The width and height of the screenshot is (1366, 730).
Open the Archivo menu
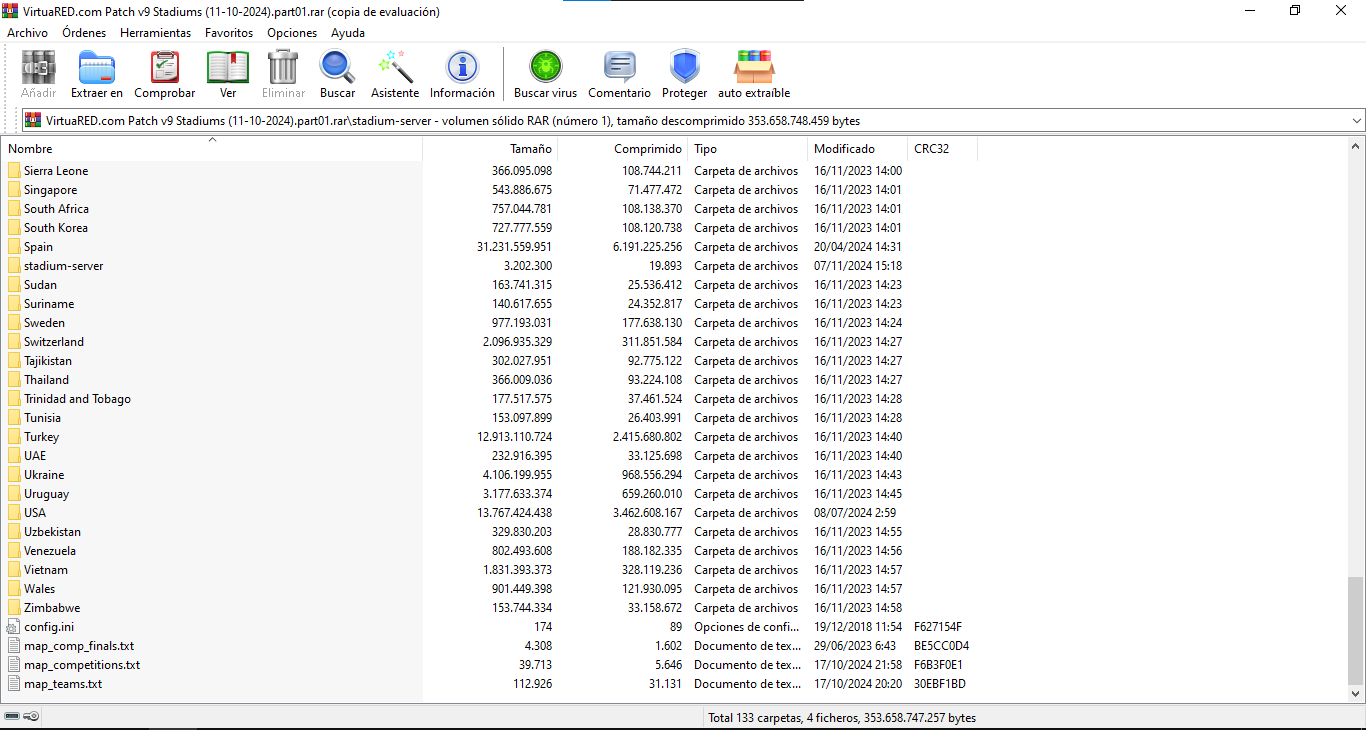[27, 33]
